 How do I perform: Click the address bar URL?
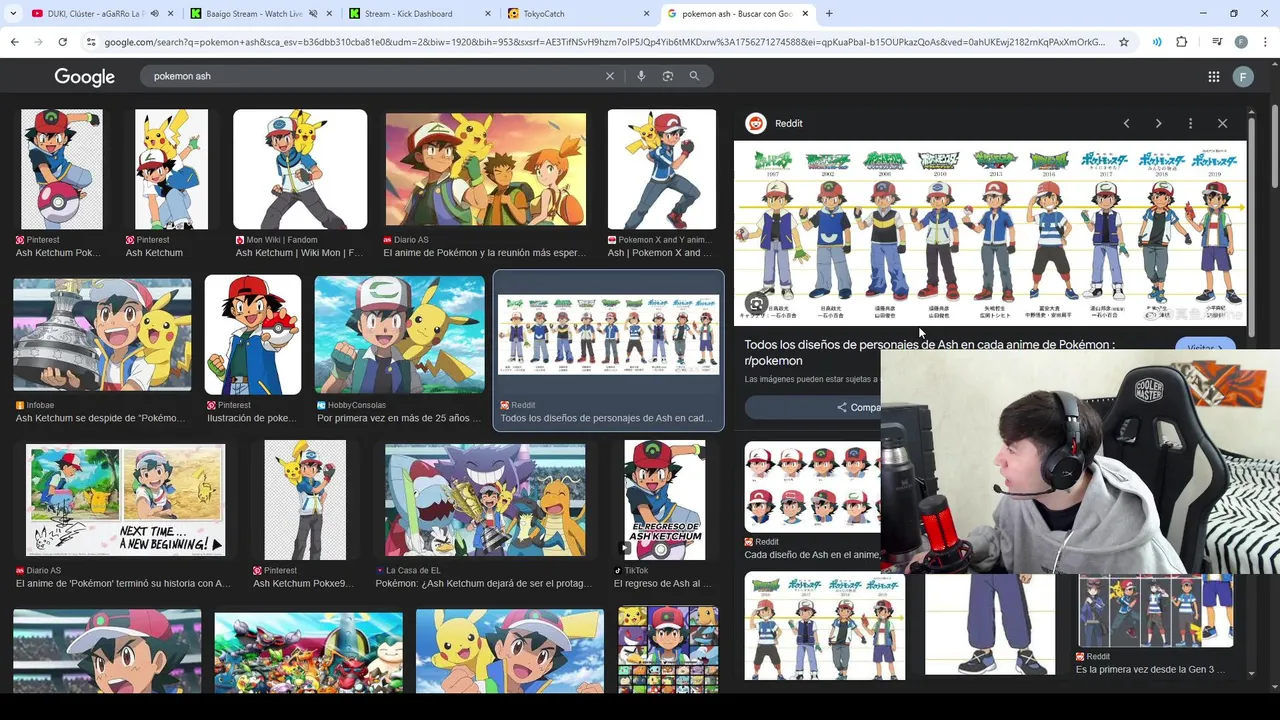604,42
